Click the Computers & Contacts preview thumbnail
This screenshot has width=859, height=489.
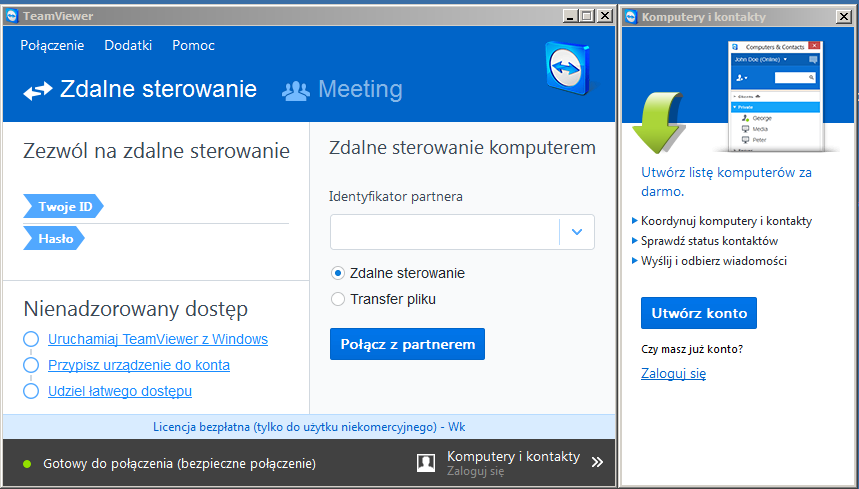(775, 96)
